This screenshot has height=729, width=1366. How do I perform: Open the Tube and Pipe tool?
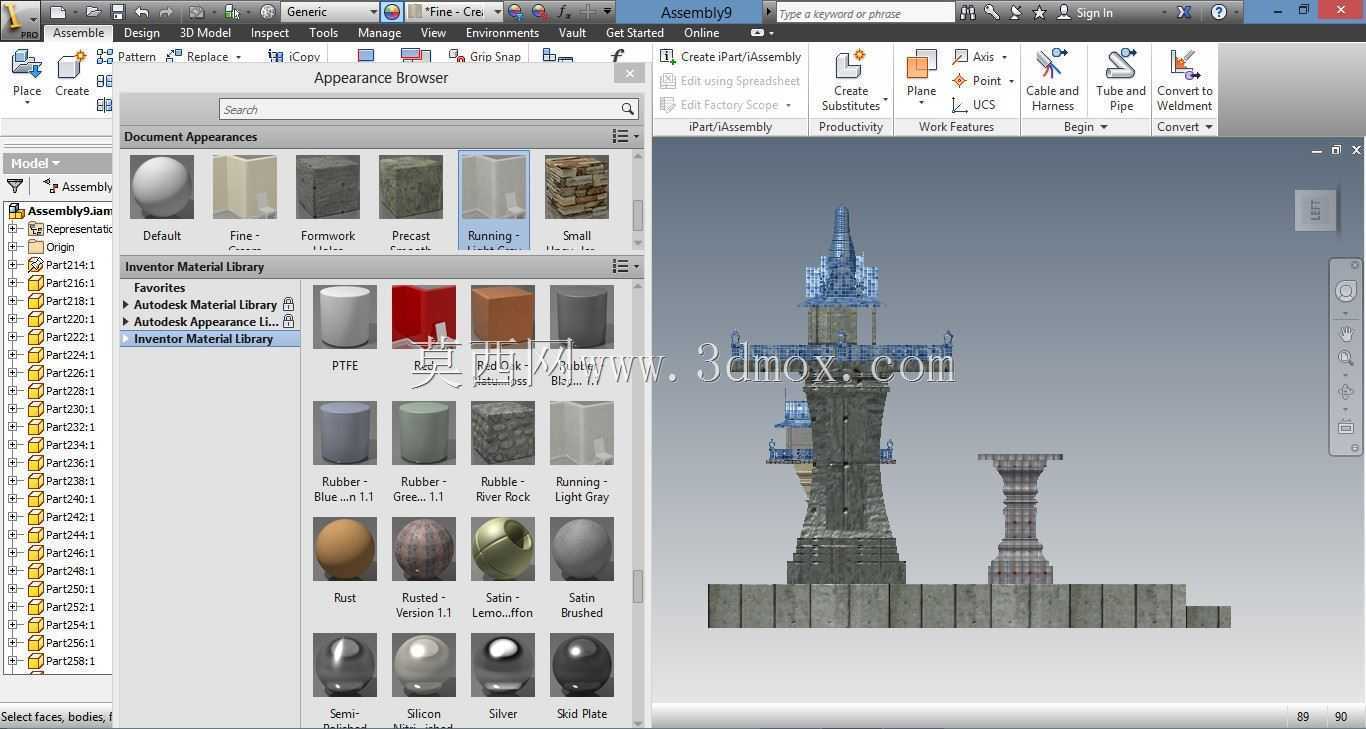pyautogui.click(x=1120, y=80)
